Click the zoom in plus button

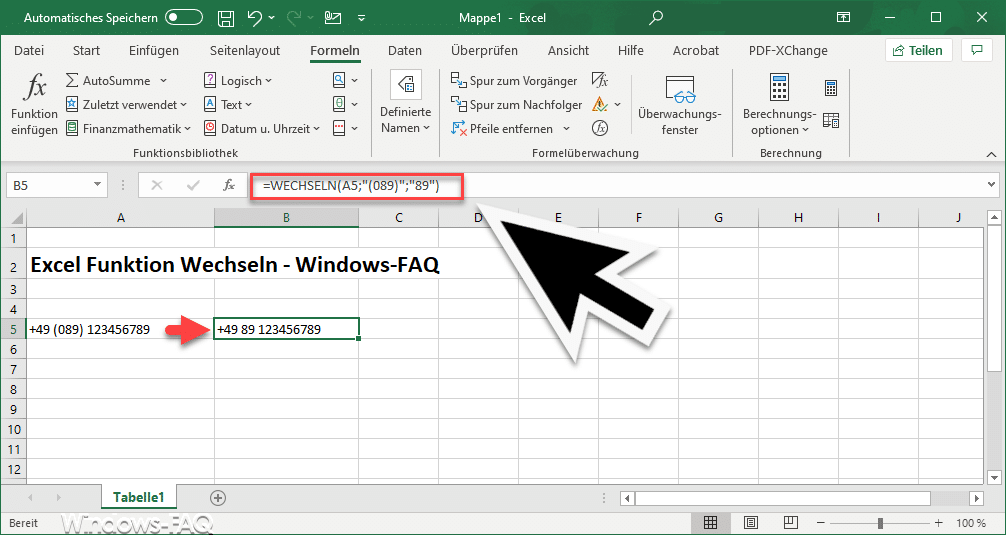pos(939,523)
